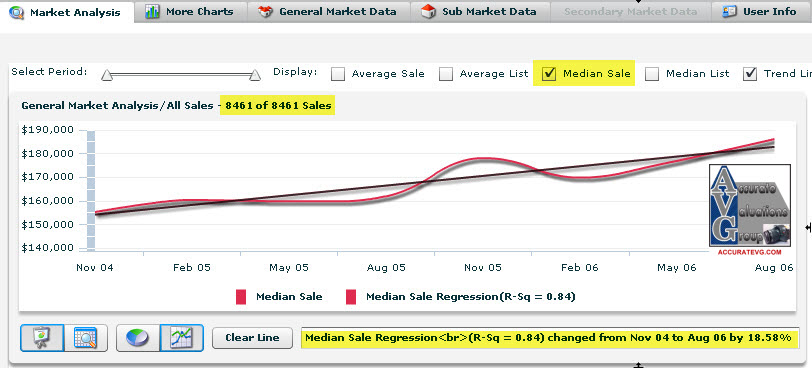The image size is (812, 368).
Task: Click the house icon on Sub Market Data
Action: [428, 11]
